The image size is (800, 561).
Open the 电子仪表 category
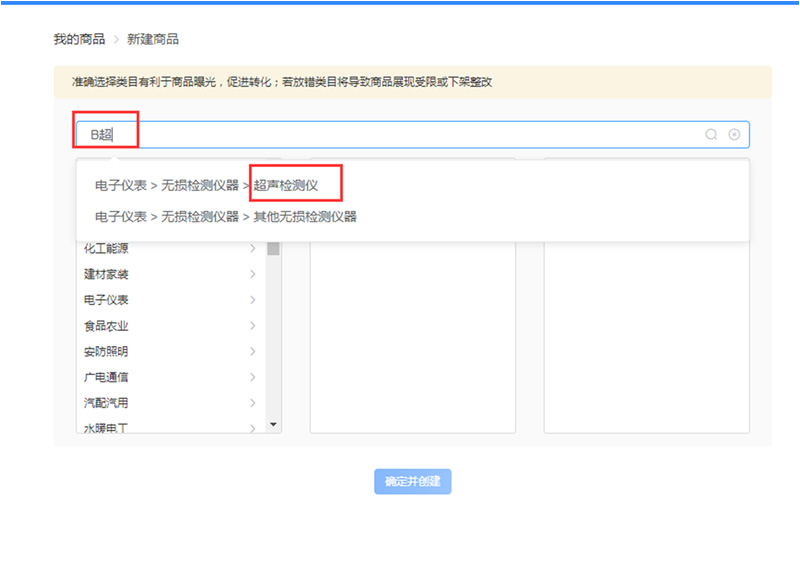[106, 300]
